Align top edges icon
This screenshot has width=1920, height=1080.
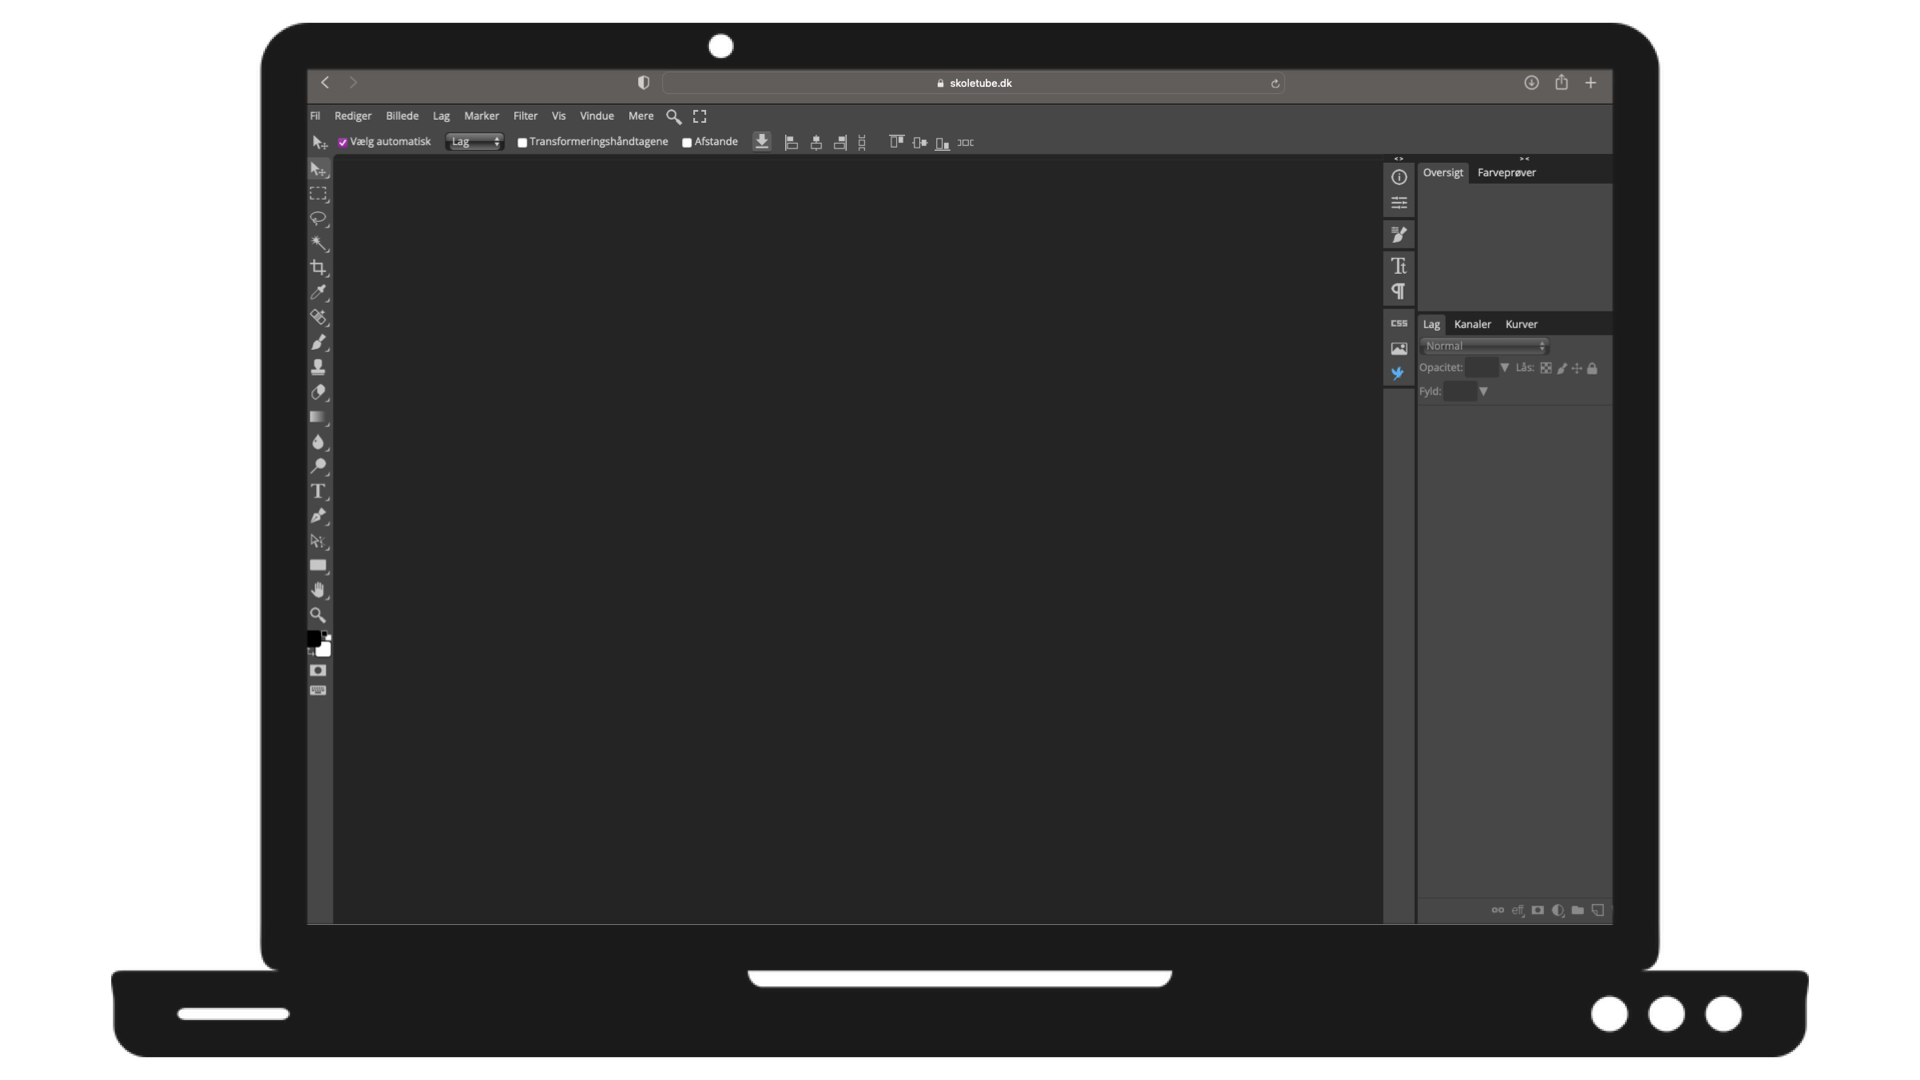point(896,143)
